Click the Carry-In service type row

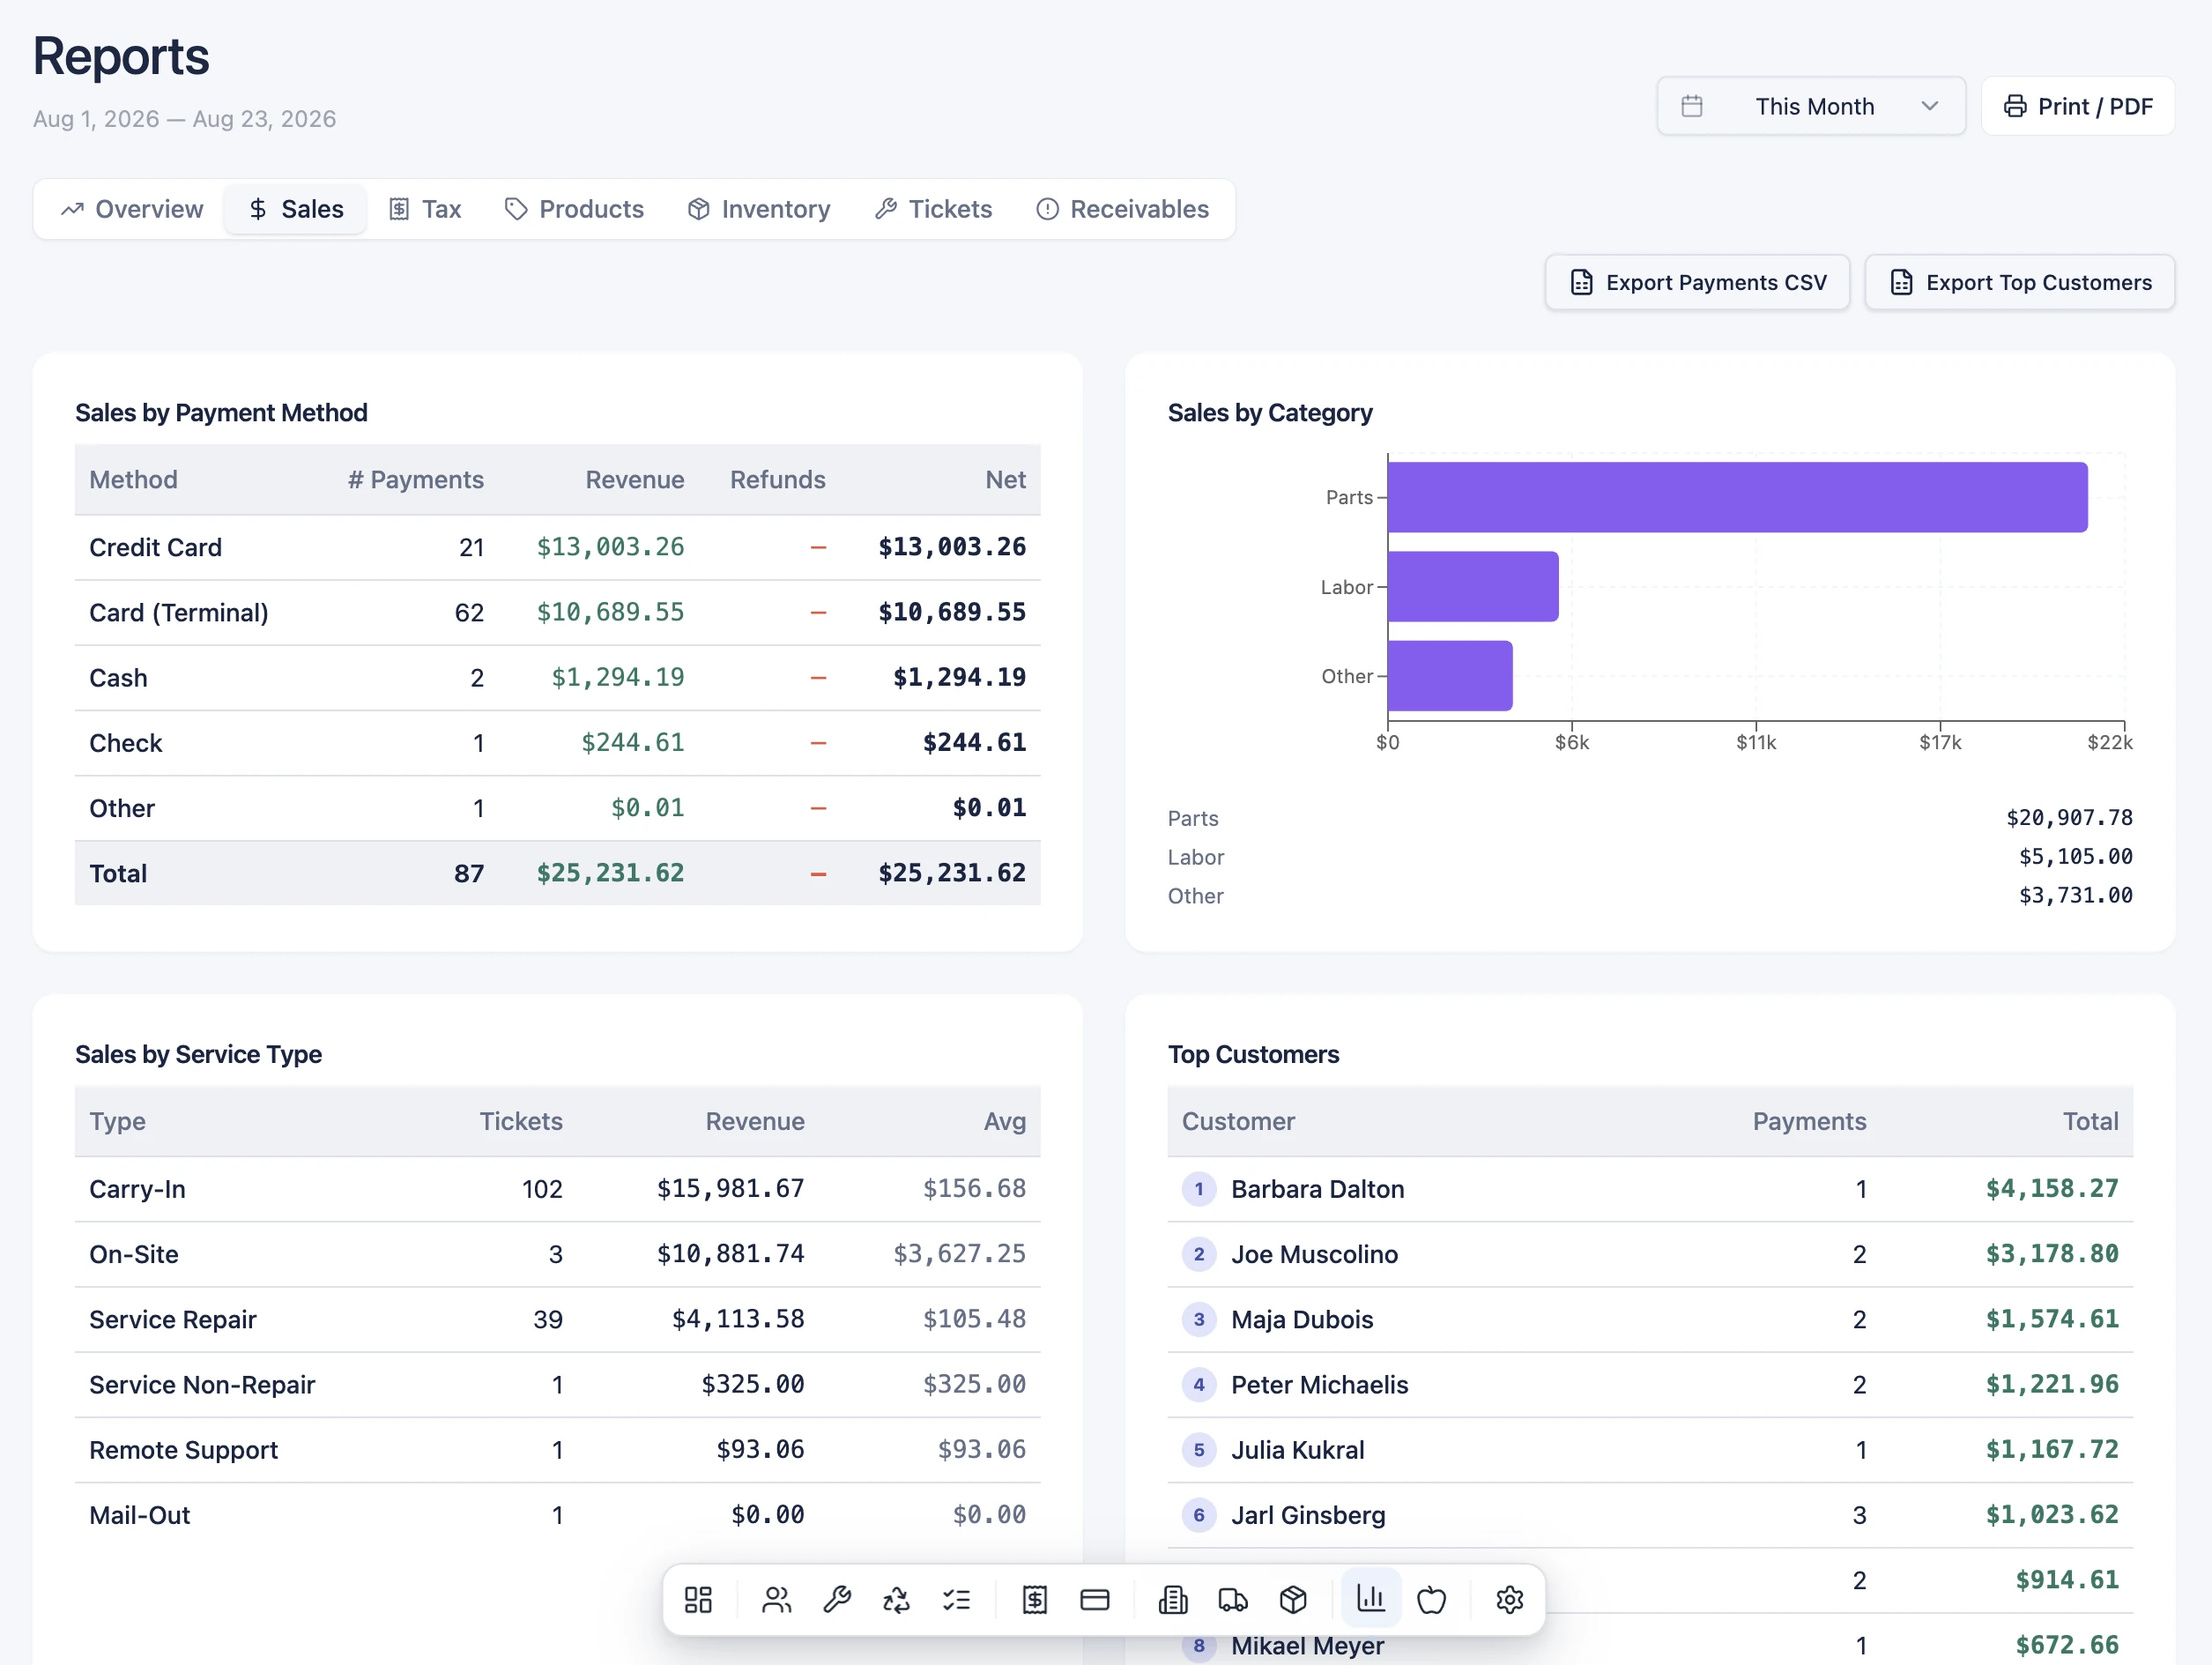(x=557, y=1189)
